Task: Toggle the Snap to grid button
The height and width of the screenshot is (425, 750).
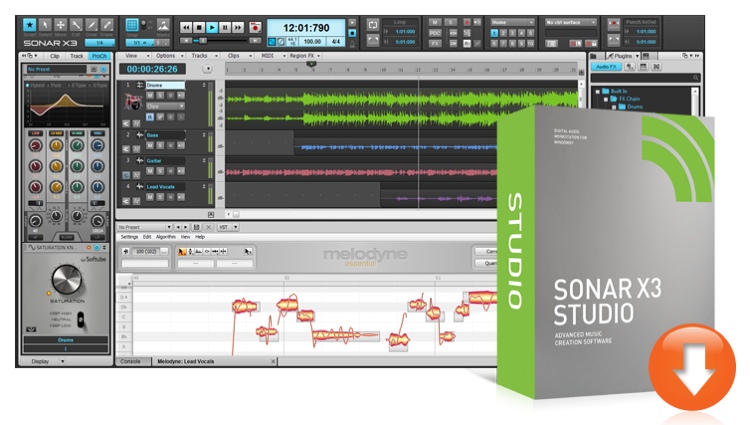Action: (x=132, y=24)
